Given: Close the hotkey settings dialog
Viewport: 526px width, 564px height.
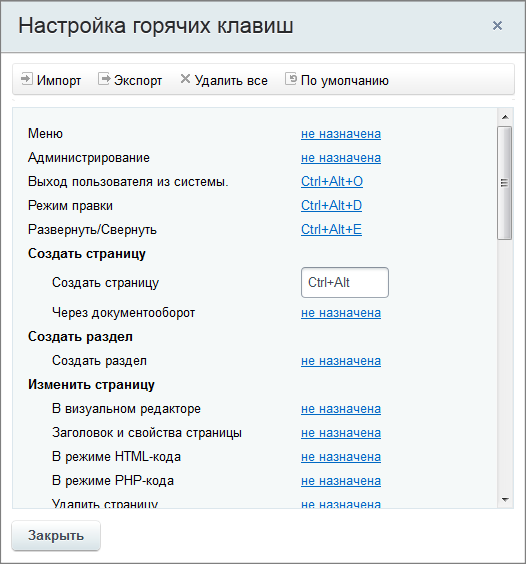Looking at the screenshot, I should (x=497, y=26).
